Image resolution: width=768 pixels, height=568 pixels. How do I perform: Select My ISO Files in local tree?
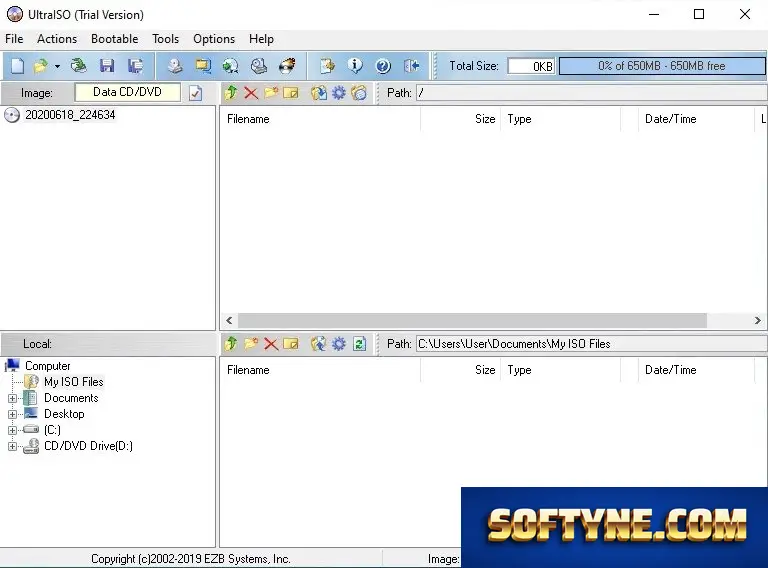coord(73,382)
